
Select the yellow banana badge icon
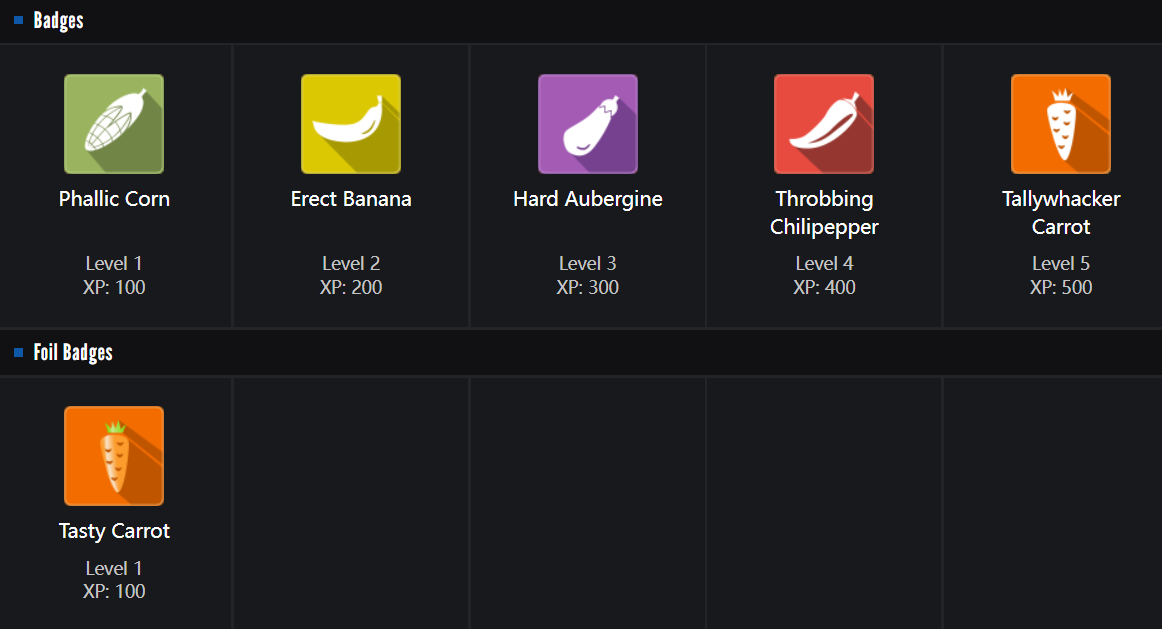click(351, 124)
